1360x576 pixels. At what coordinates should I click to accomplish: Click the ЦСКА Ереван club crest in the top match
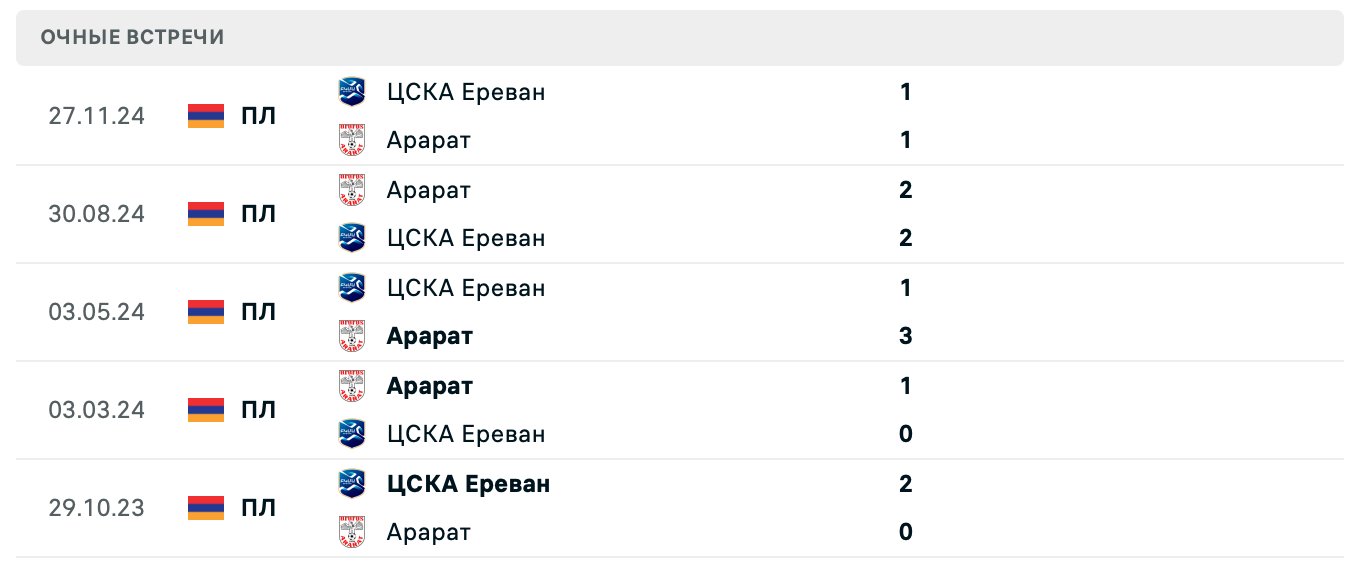352,91
